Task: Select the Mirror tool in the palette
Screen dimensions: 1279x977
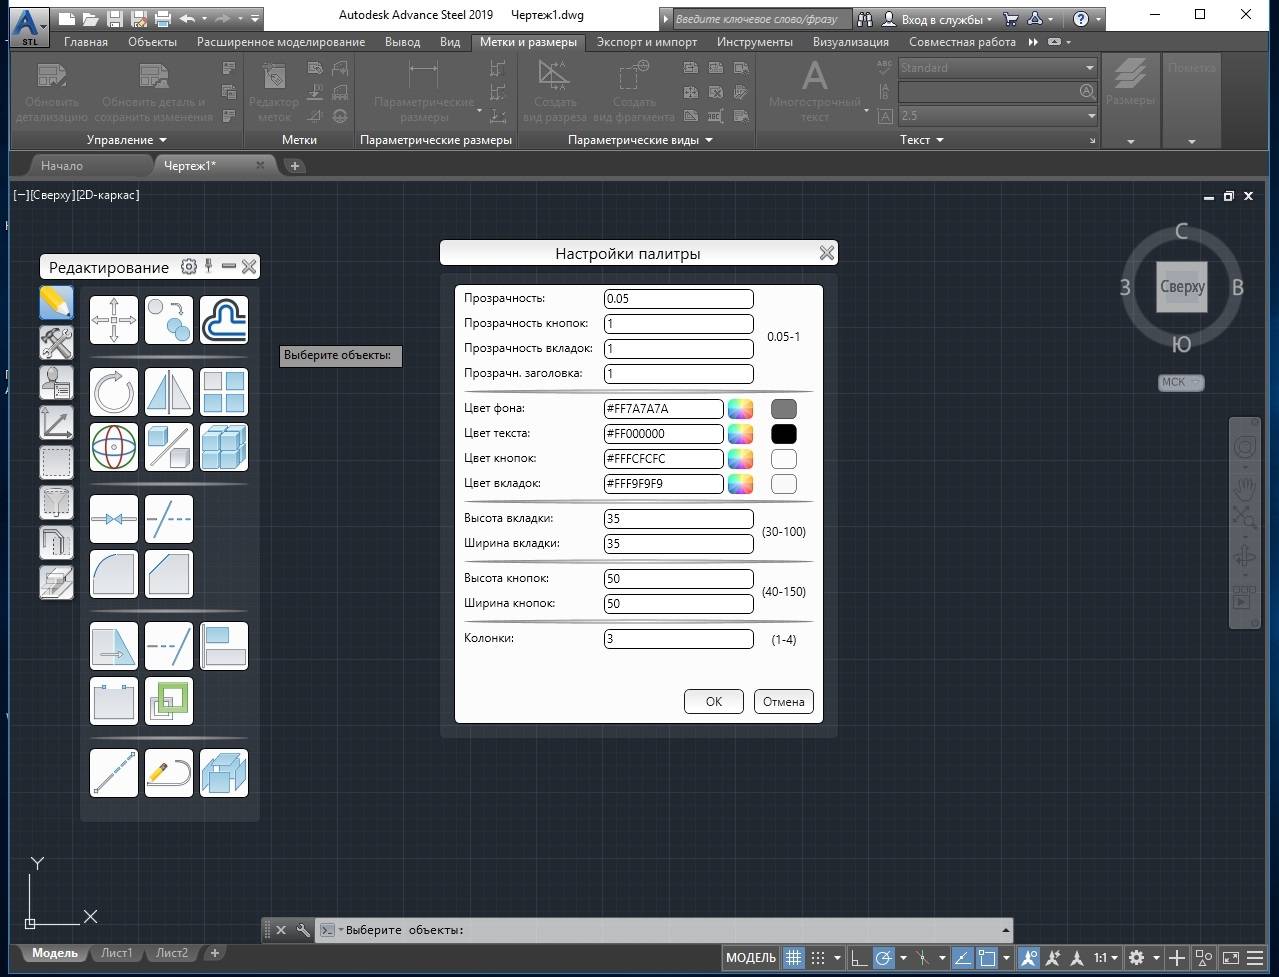Action: point(169,392)
